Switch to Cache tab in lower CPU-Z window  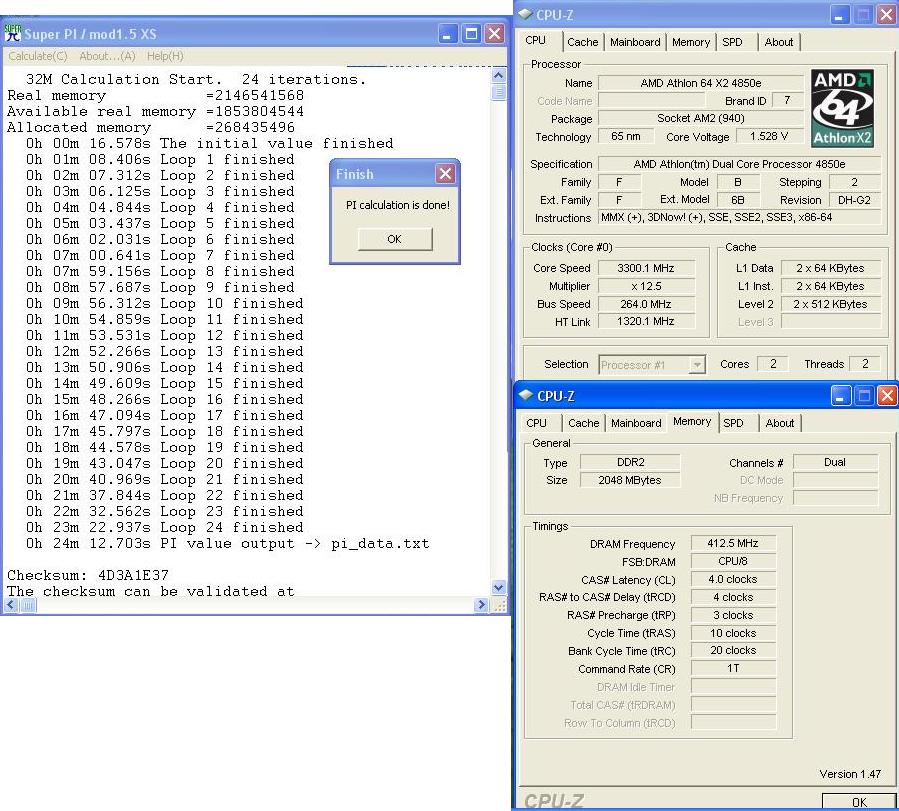click(x=584, y=423)
